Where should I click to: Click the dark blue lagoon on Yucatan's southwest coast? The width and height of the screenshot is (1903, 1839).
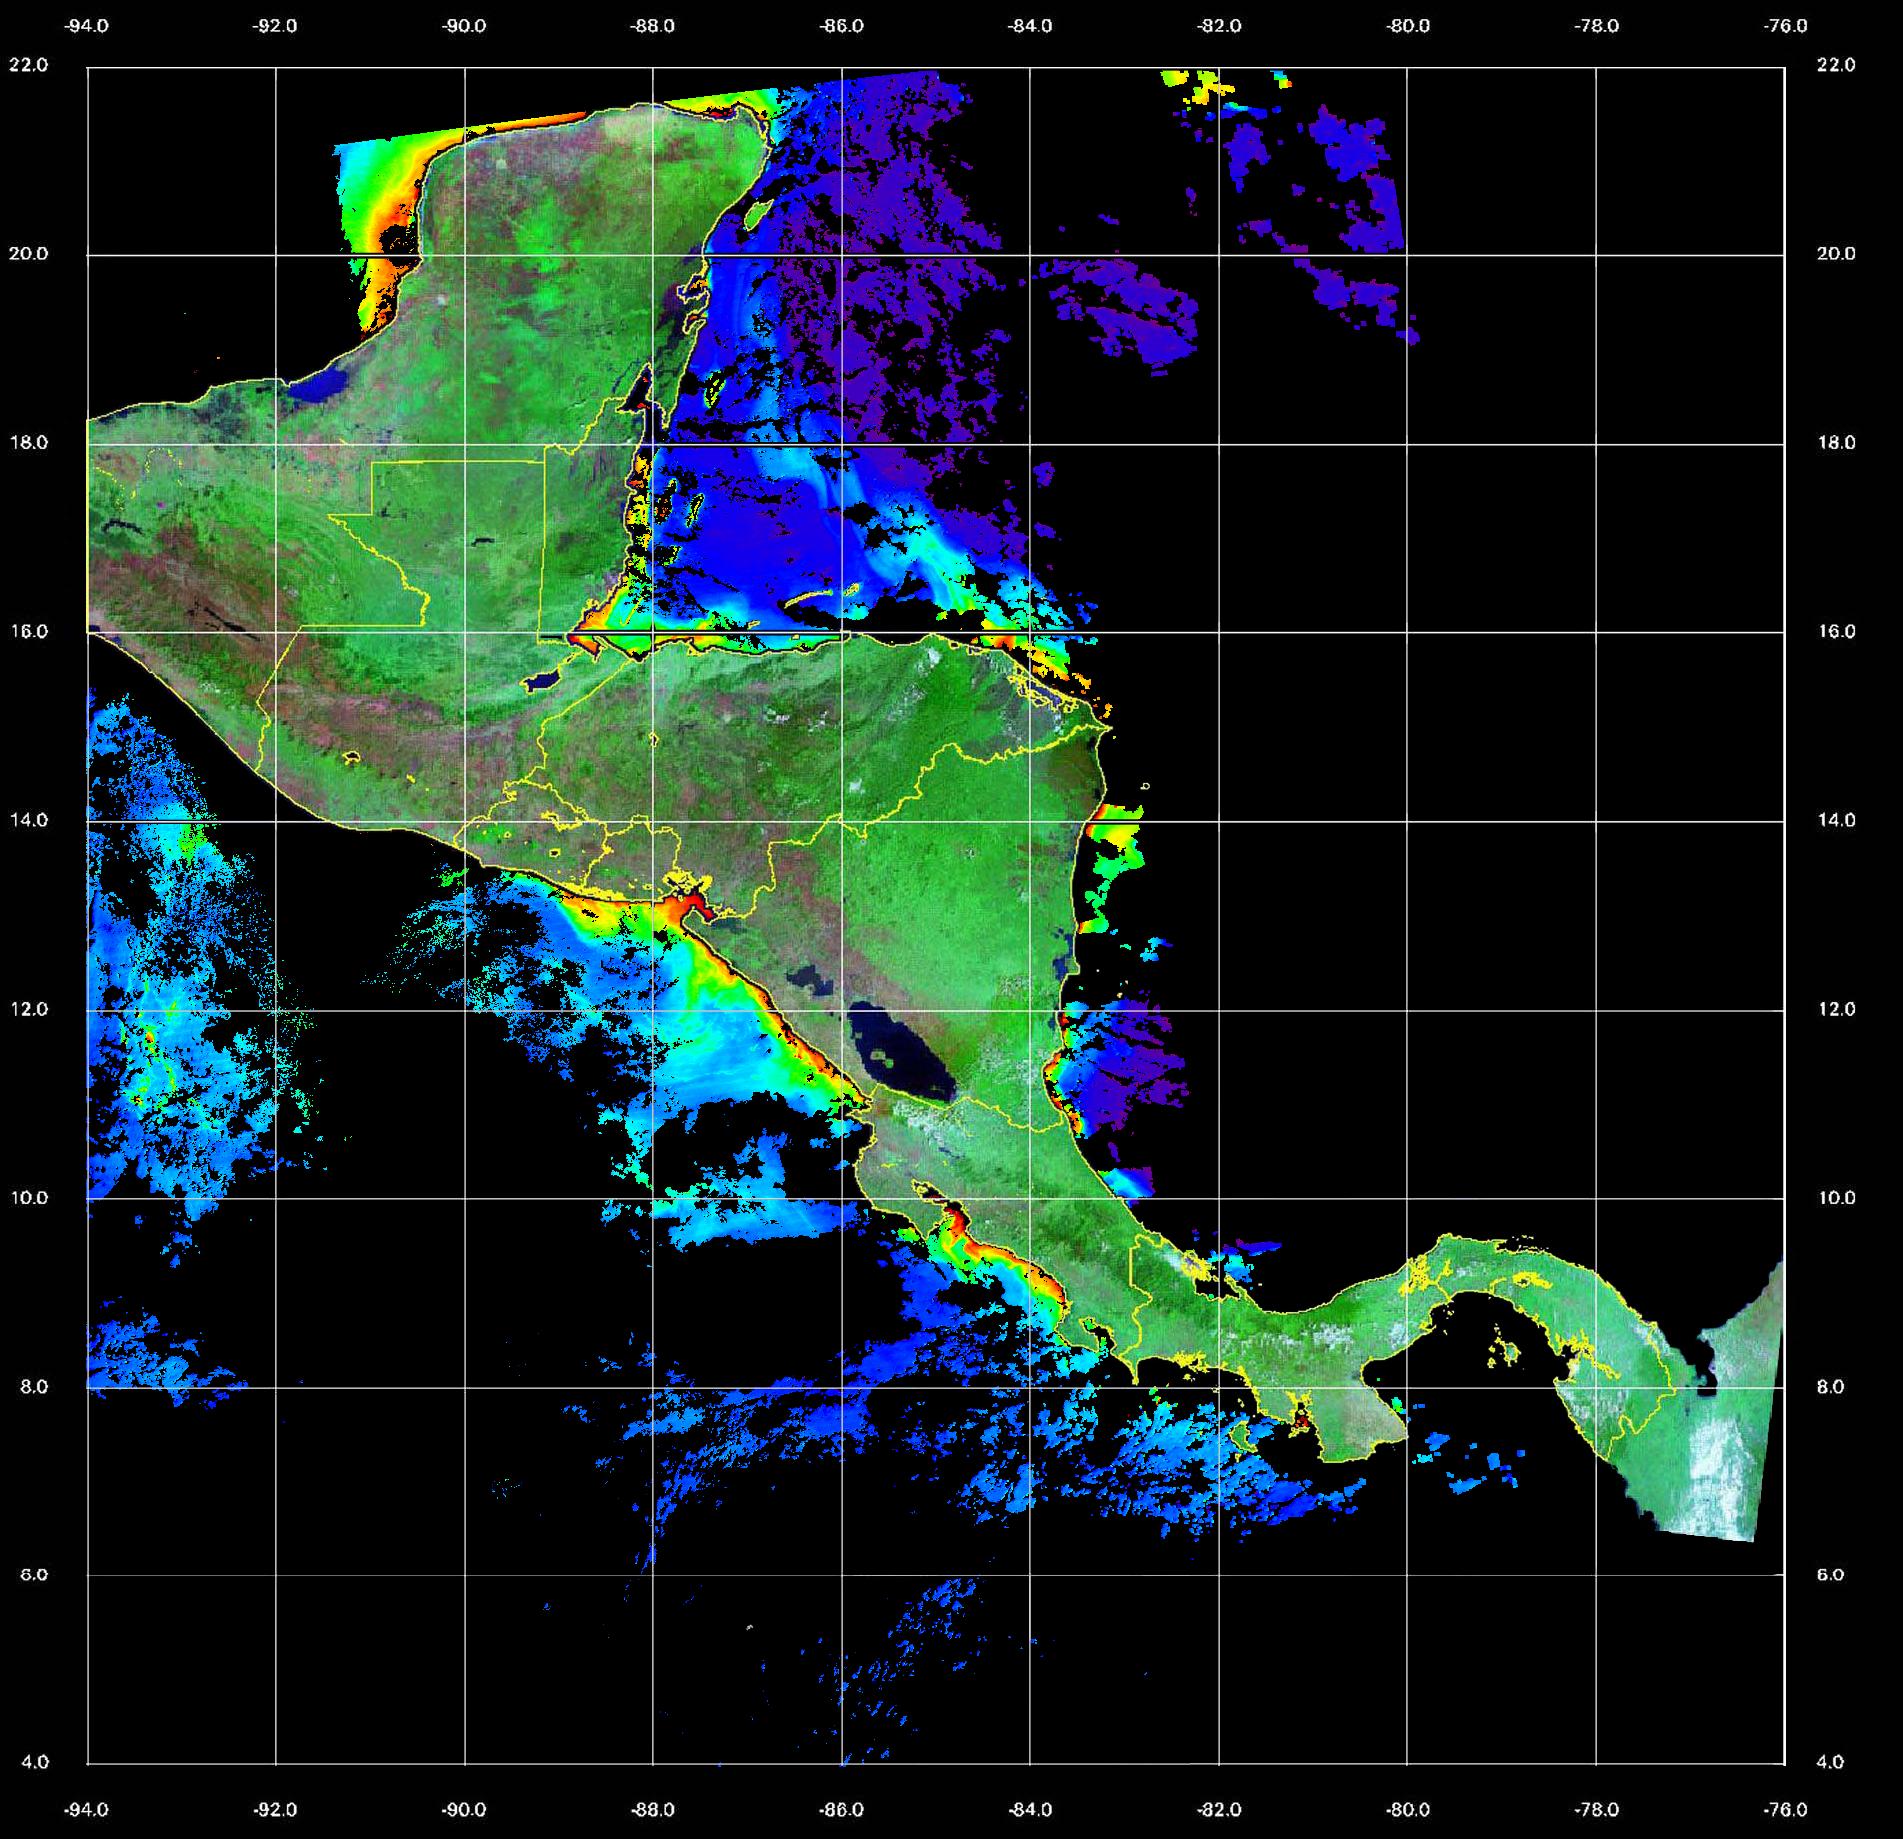click(323, 384)
